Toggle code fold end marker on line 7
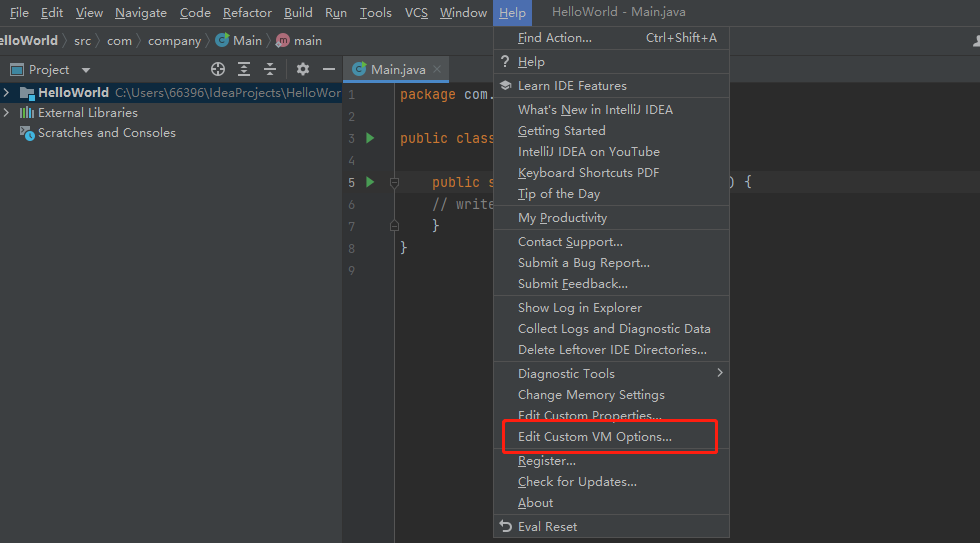This screenshot has height=543, width=980. pos(394,226)
